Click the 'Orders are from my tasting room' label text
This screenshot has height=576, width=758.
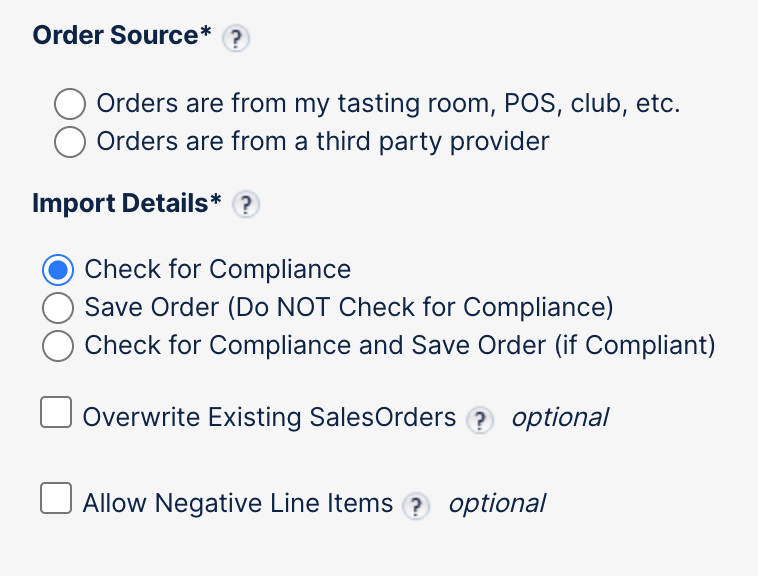tap(388, 104)
